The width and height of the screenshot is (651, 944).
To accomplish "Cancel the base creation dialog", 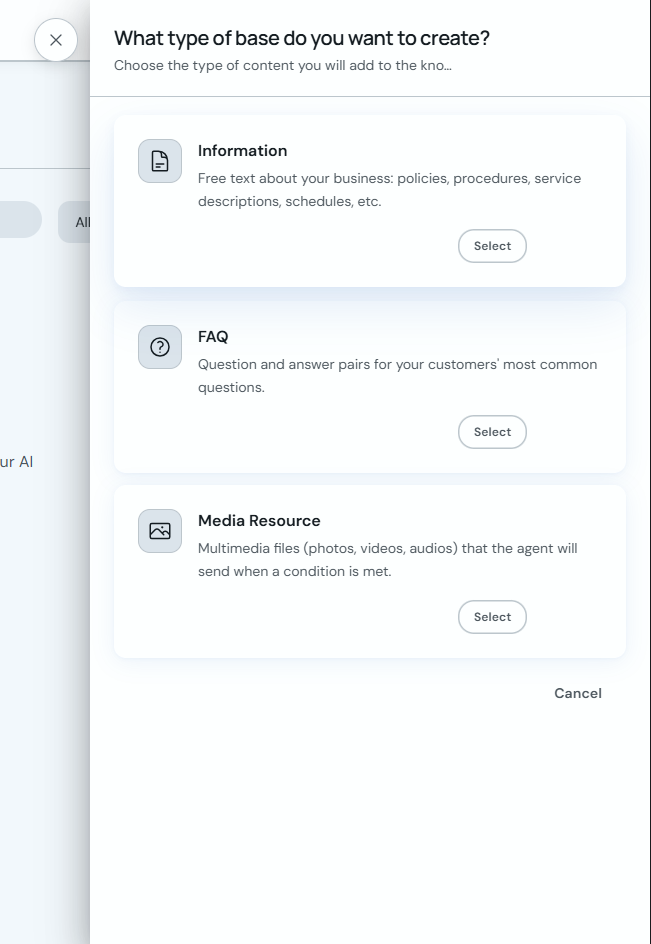I will coord(578,693).
